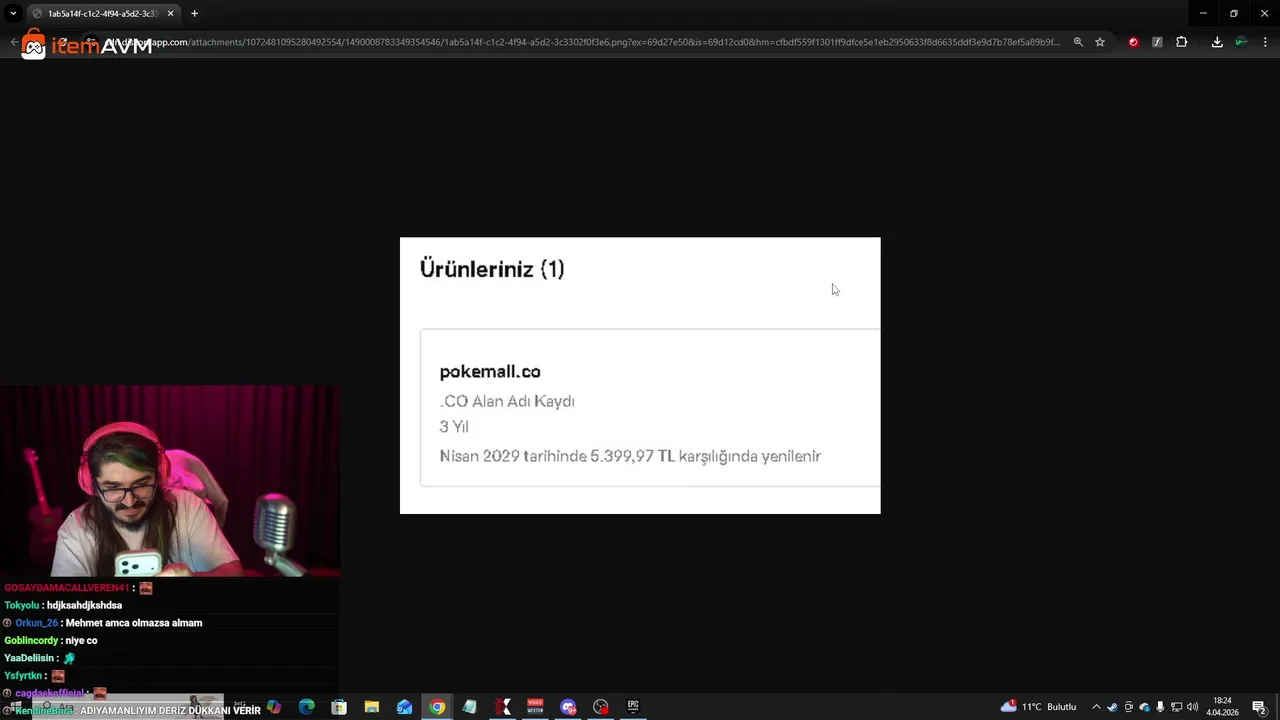The width and height of the screenshot is (1280, 720).
Task: Open Steam from the system tray
Action: 1112,707
